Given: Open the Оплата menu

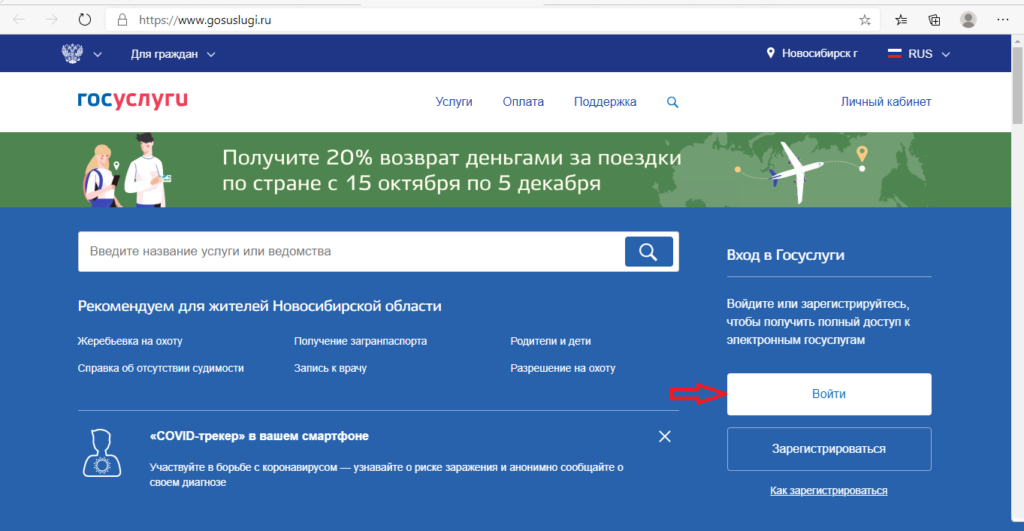Looking at the screenshot, I should [x=523, y=102].
